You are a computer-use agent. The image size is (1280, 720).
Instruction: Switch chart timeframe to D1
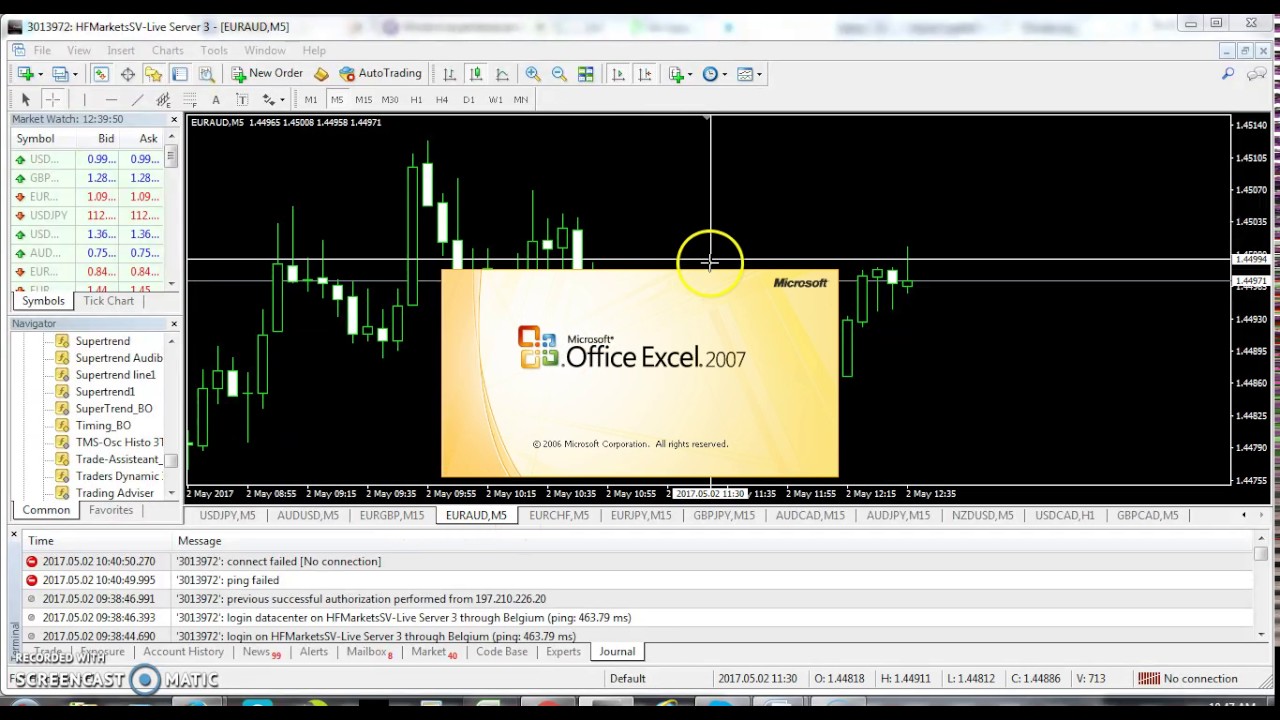point(469,100)
